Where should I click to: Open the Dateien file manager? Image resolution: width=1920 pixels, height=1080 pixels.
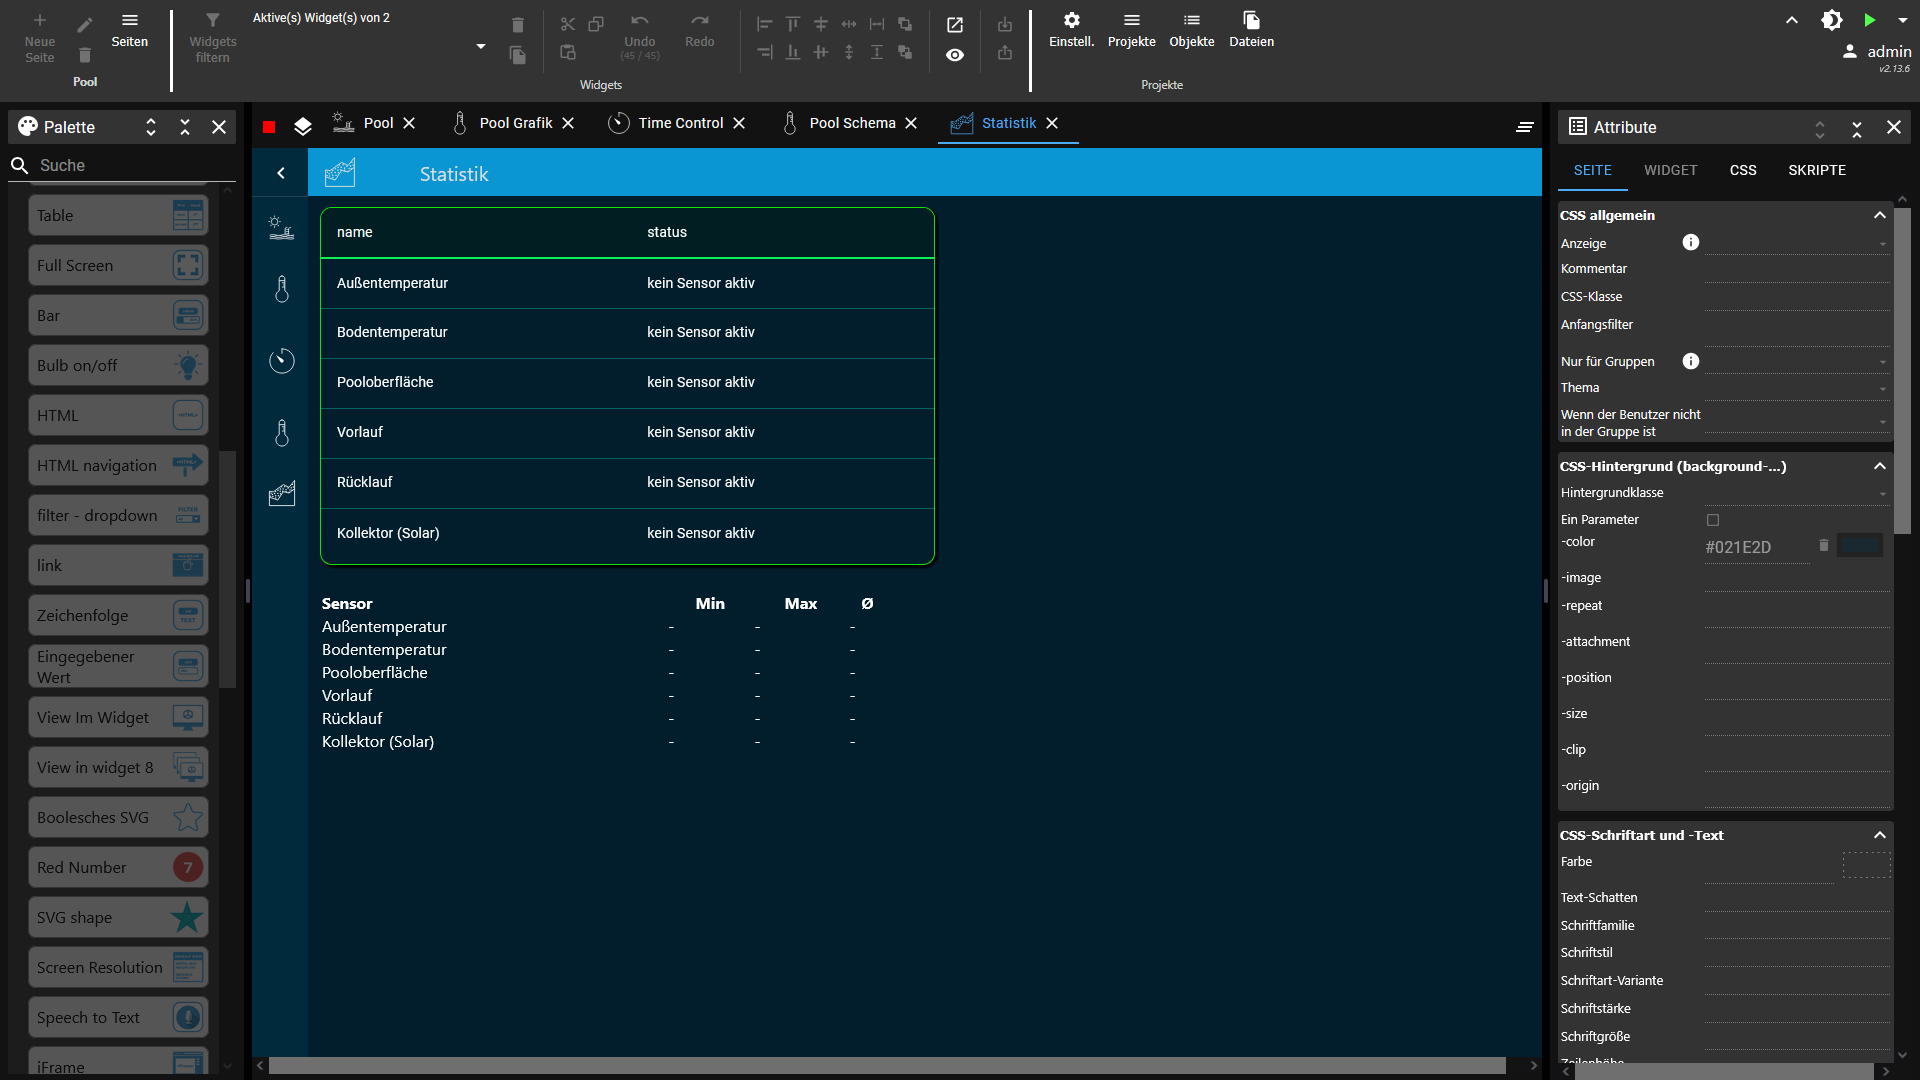(1251, 30)
